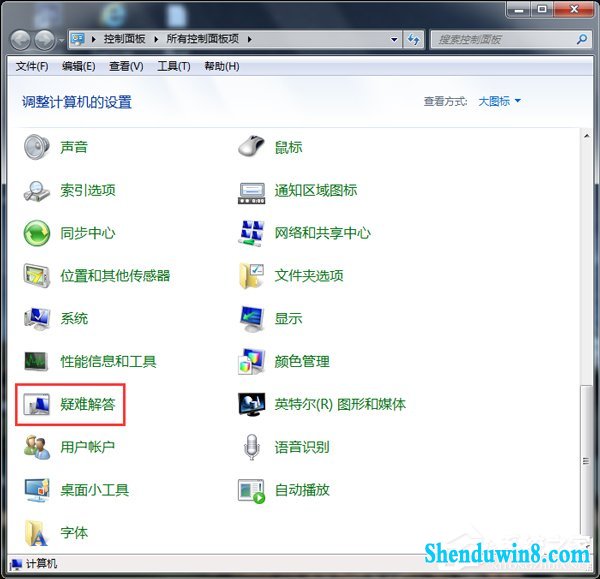Open the 鼠标 mouse icon
This screenshot has width=600, height=579.
(x=251, y=147)
